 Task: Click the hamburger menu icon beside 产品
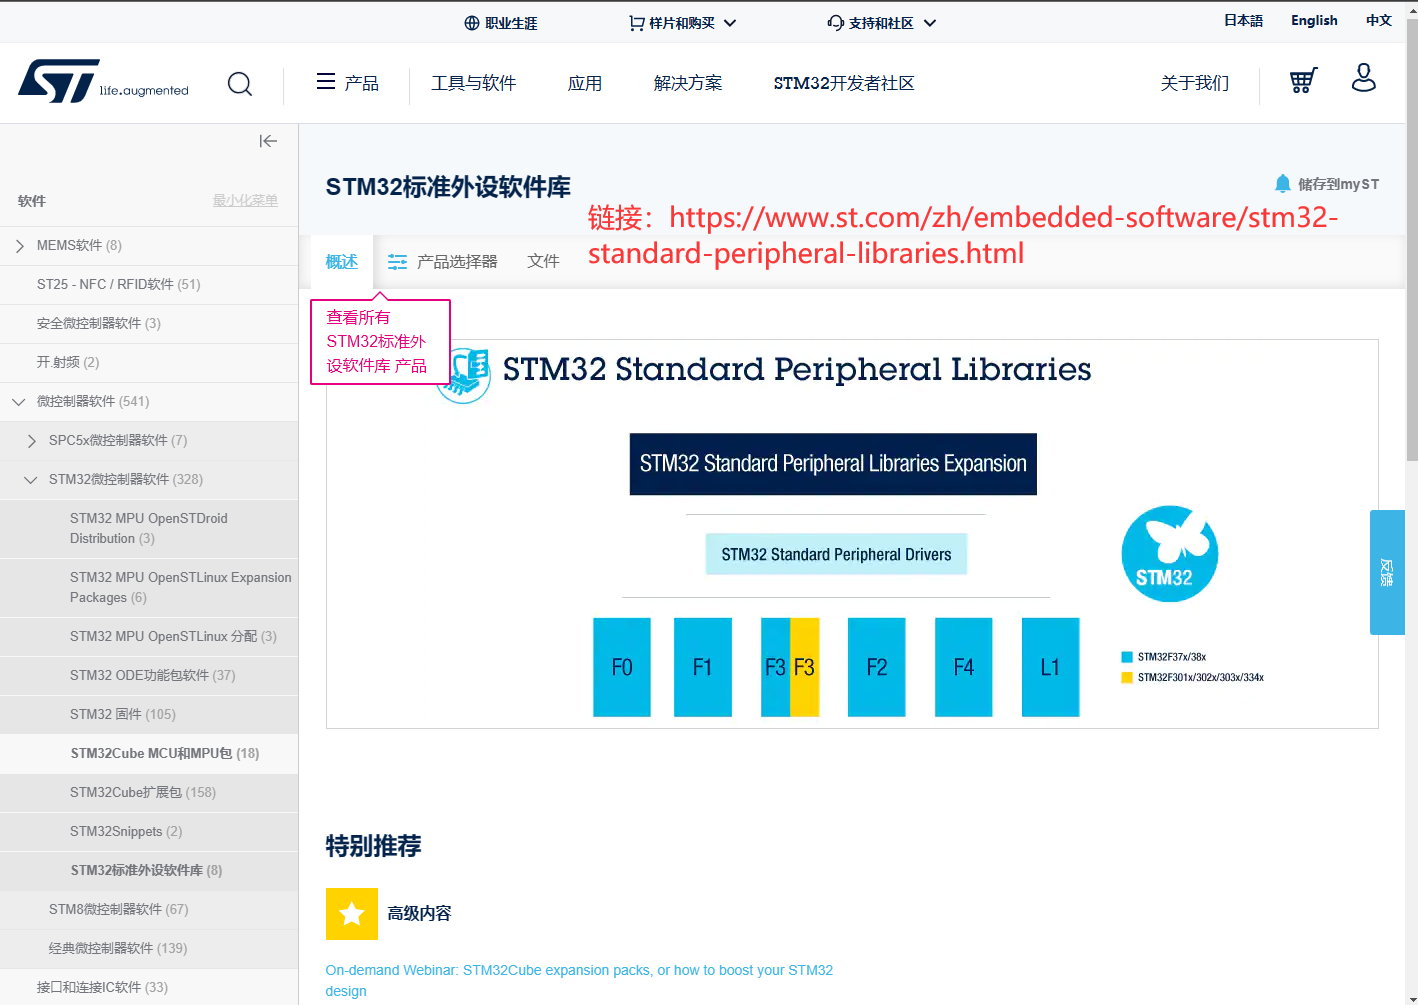[x=326, y=82]
